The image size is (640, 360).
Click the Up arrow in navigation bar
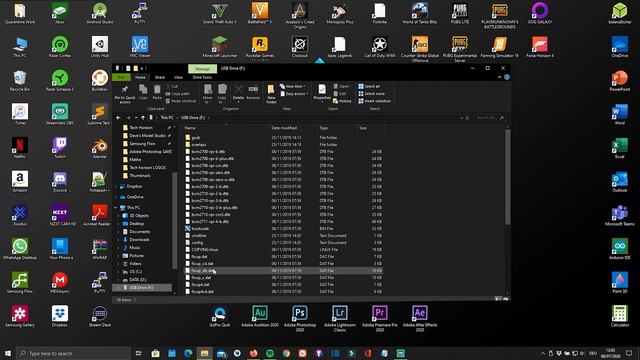143,118
